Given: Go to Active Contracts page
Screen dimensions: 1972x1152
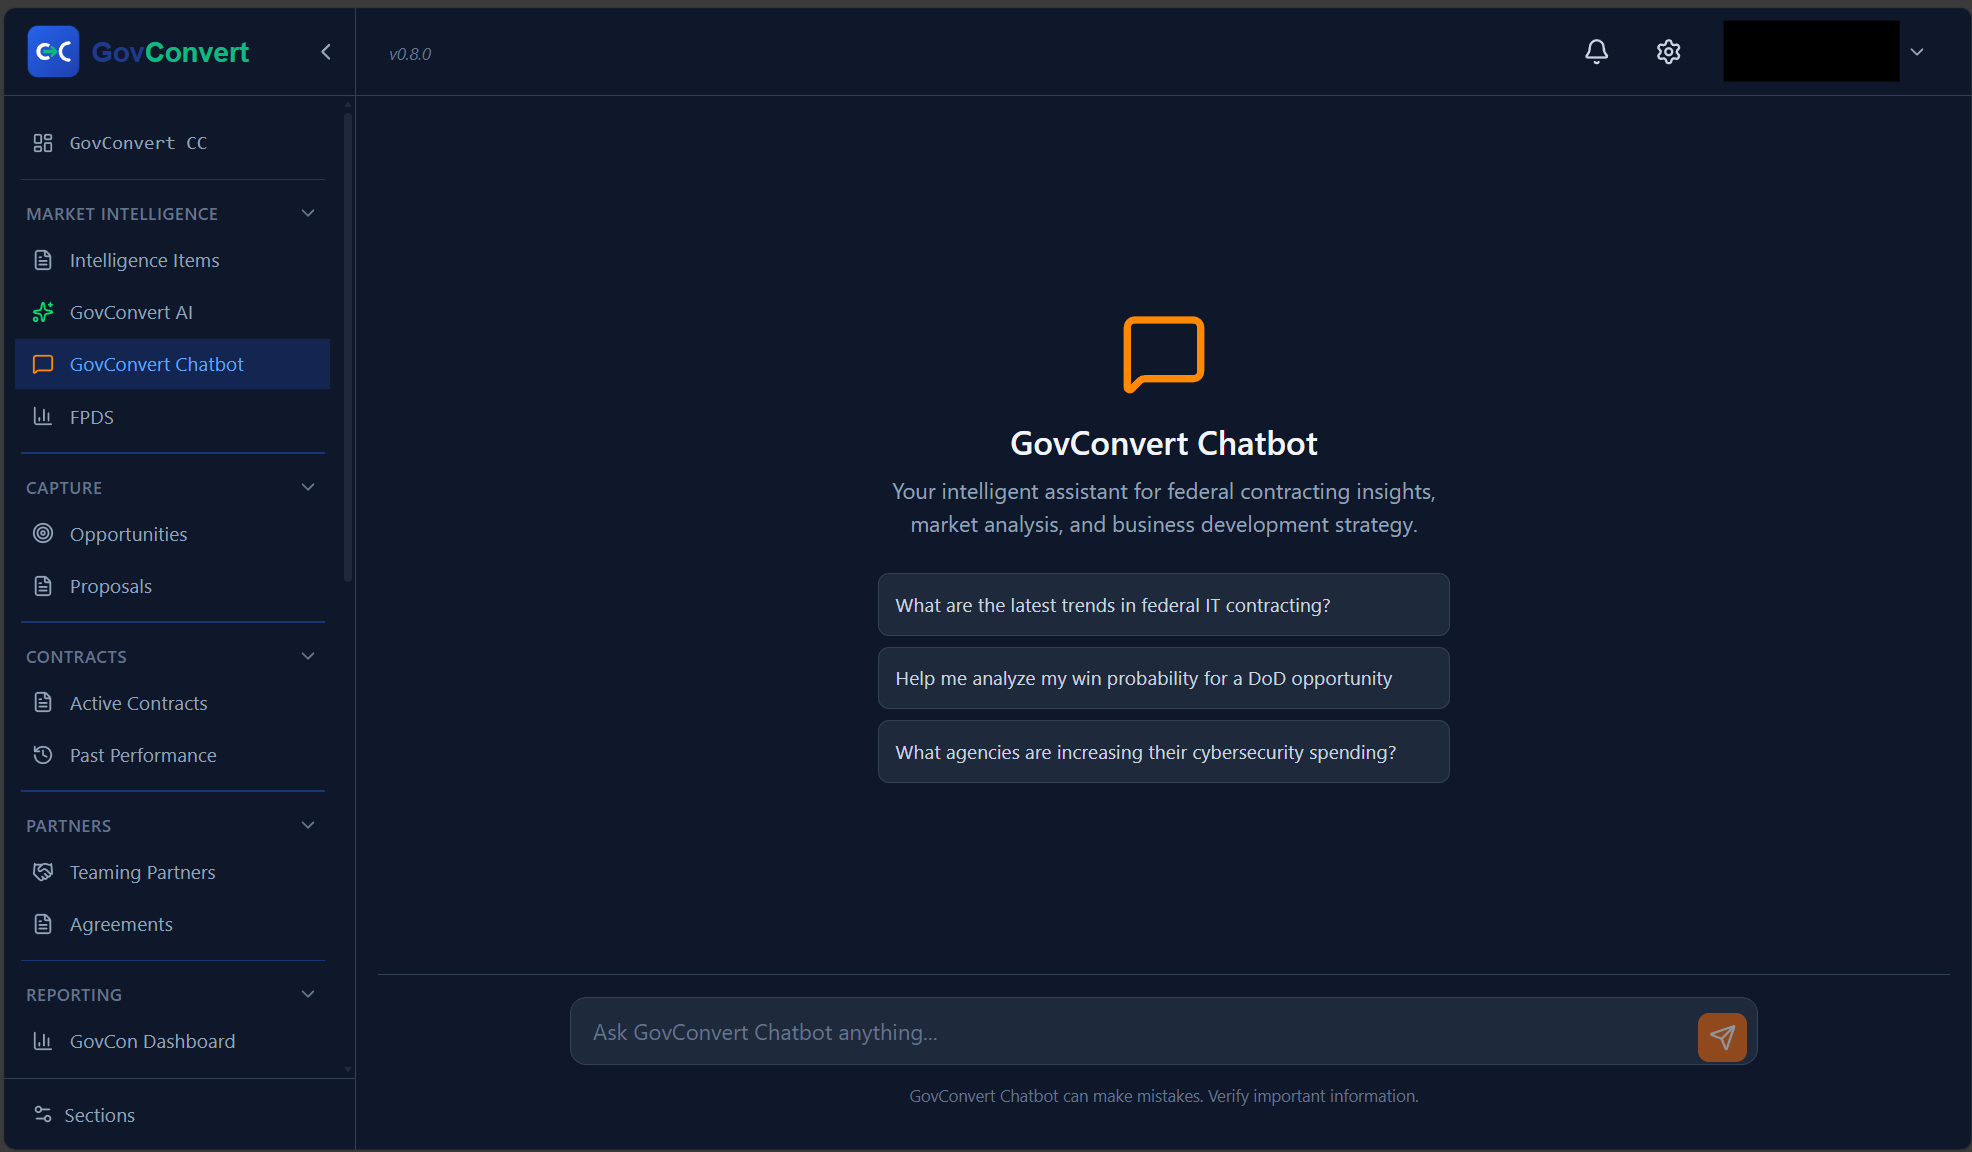Looking at the screenshot, I should pos(138,703).
